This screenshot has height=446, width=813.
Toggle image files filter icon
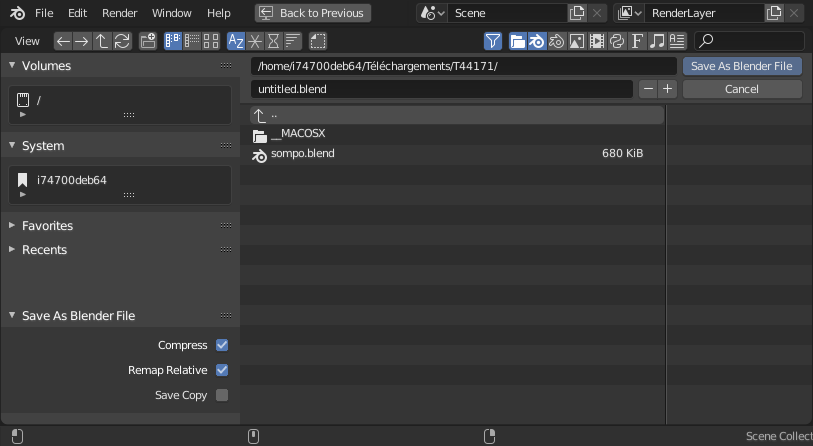pyautogui.click(x=577, y=41)
